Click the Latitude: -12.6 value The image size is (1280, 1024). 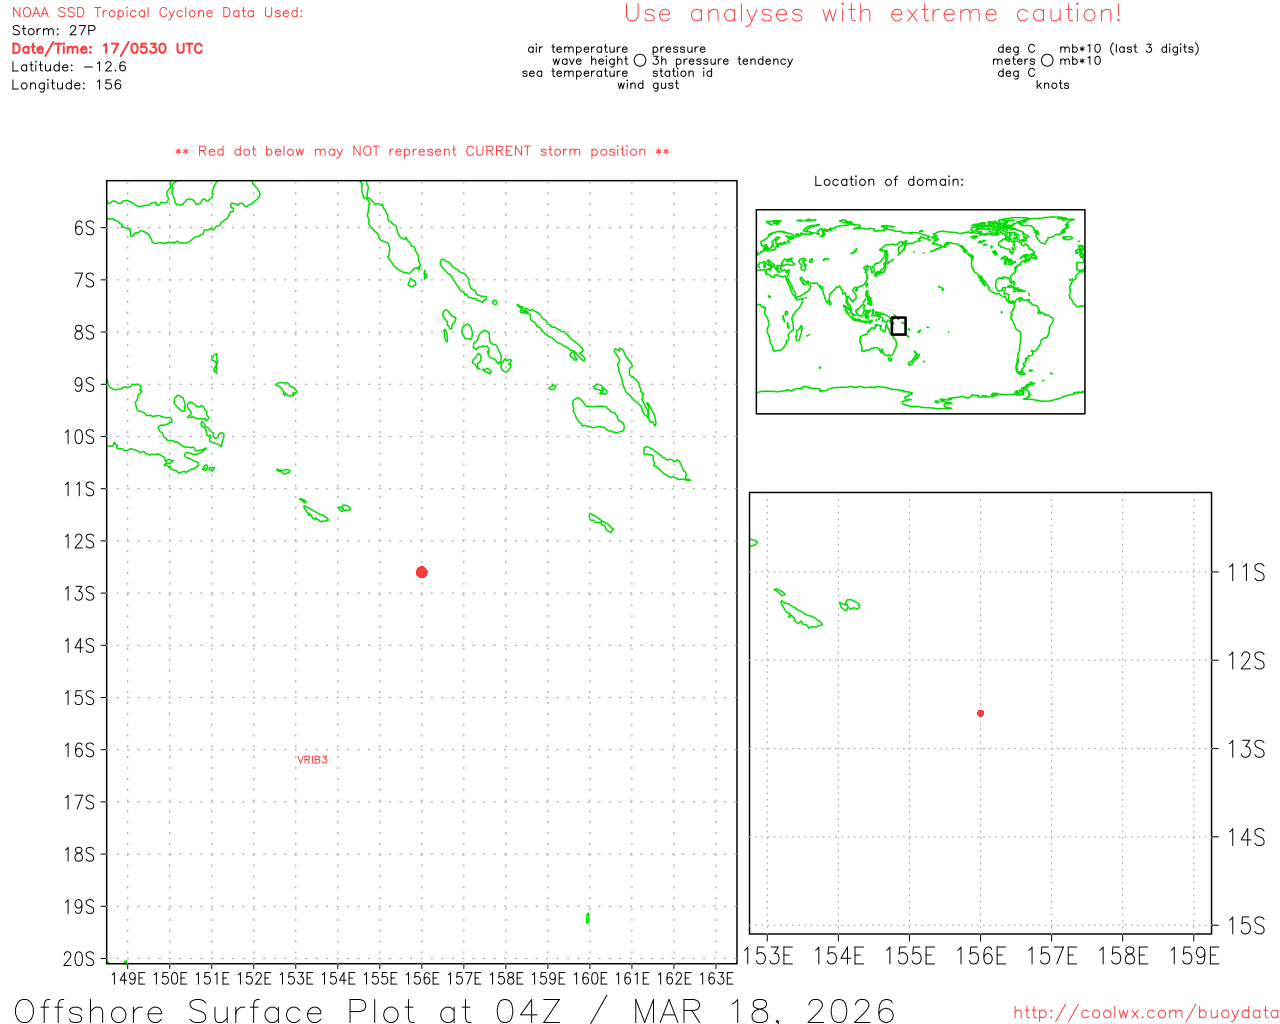pos(69,67)
